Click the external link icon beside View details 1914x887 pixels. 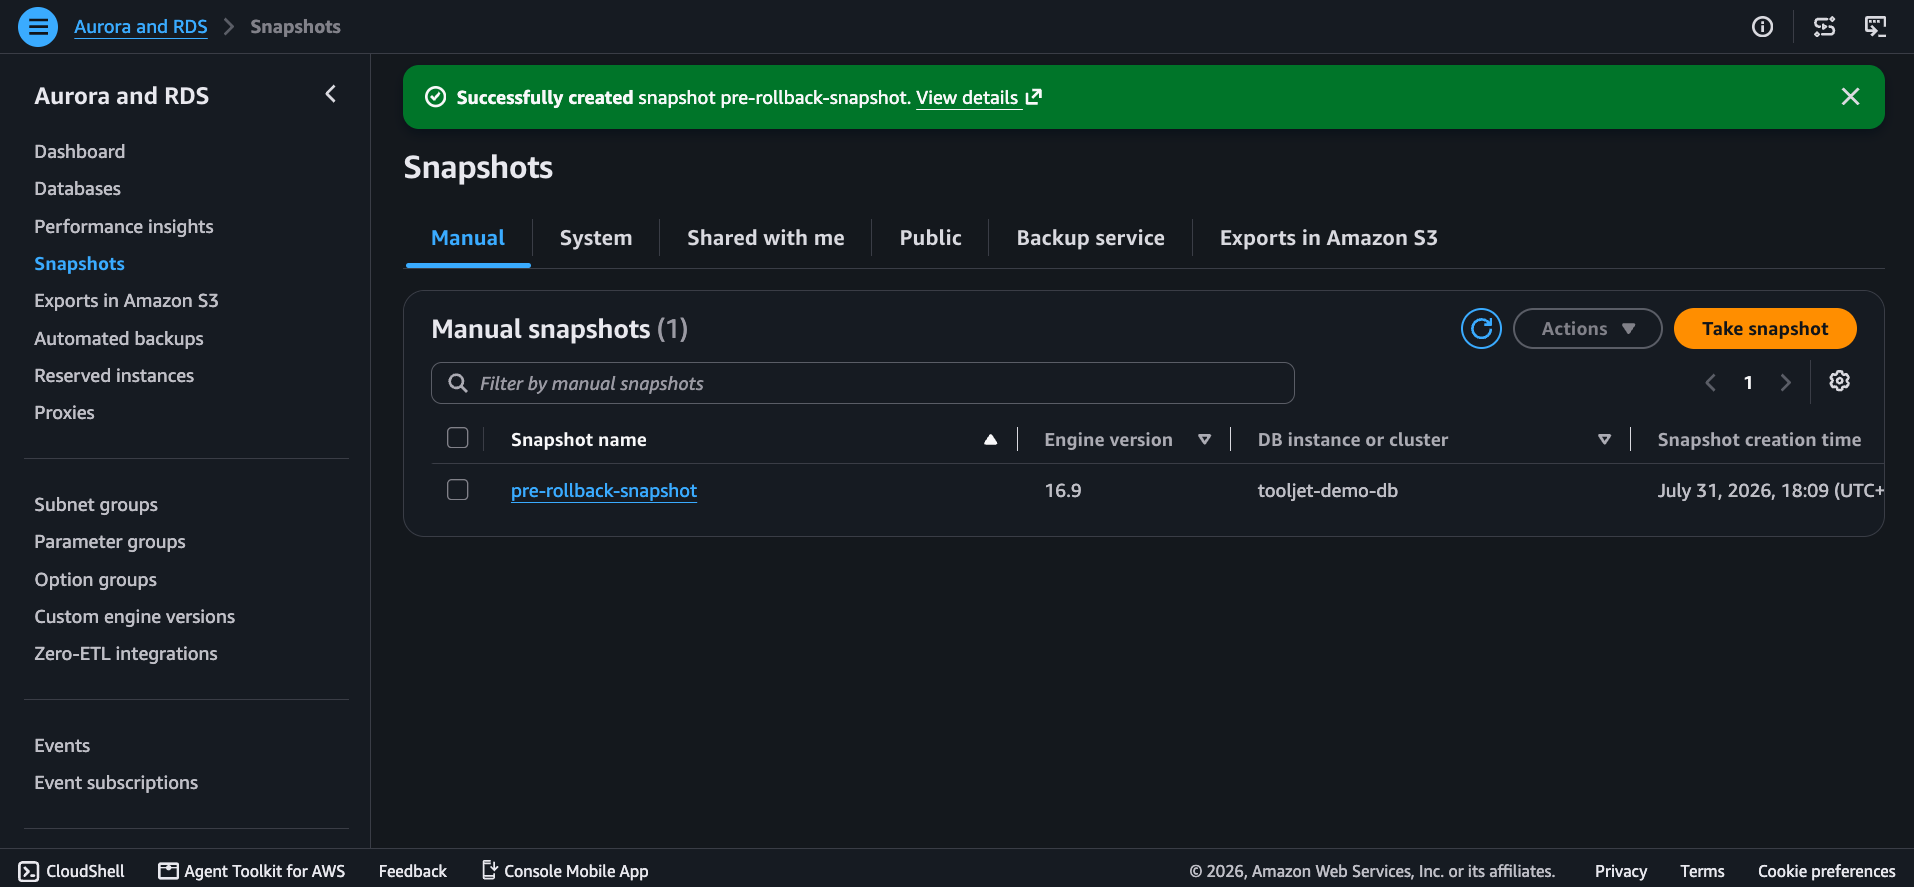pyautogui.click(x=1033, y=97)
